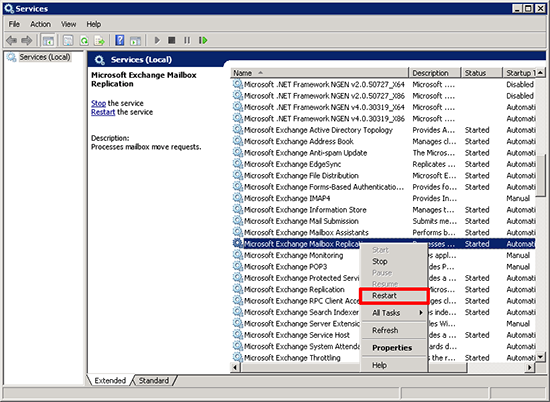Click the gear icon of Microsoft Exchange Service Host

pos(238,335)
